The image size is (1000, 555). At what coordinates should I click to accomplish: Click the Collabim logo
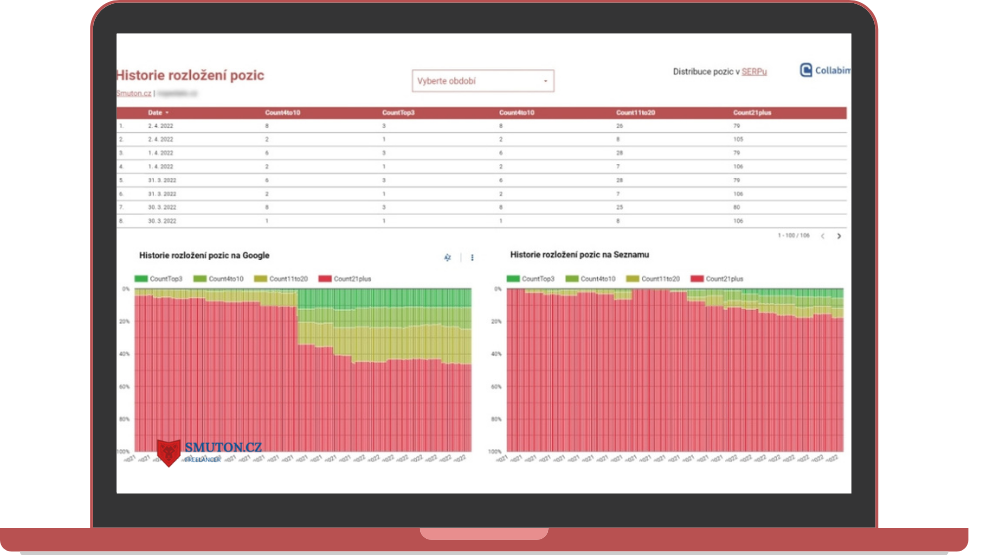[825, 70]
